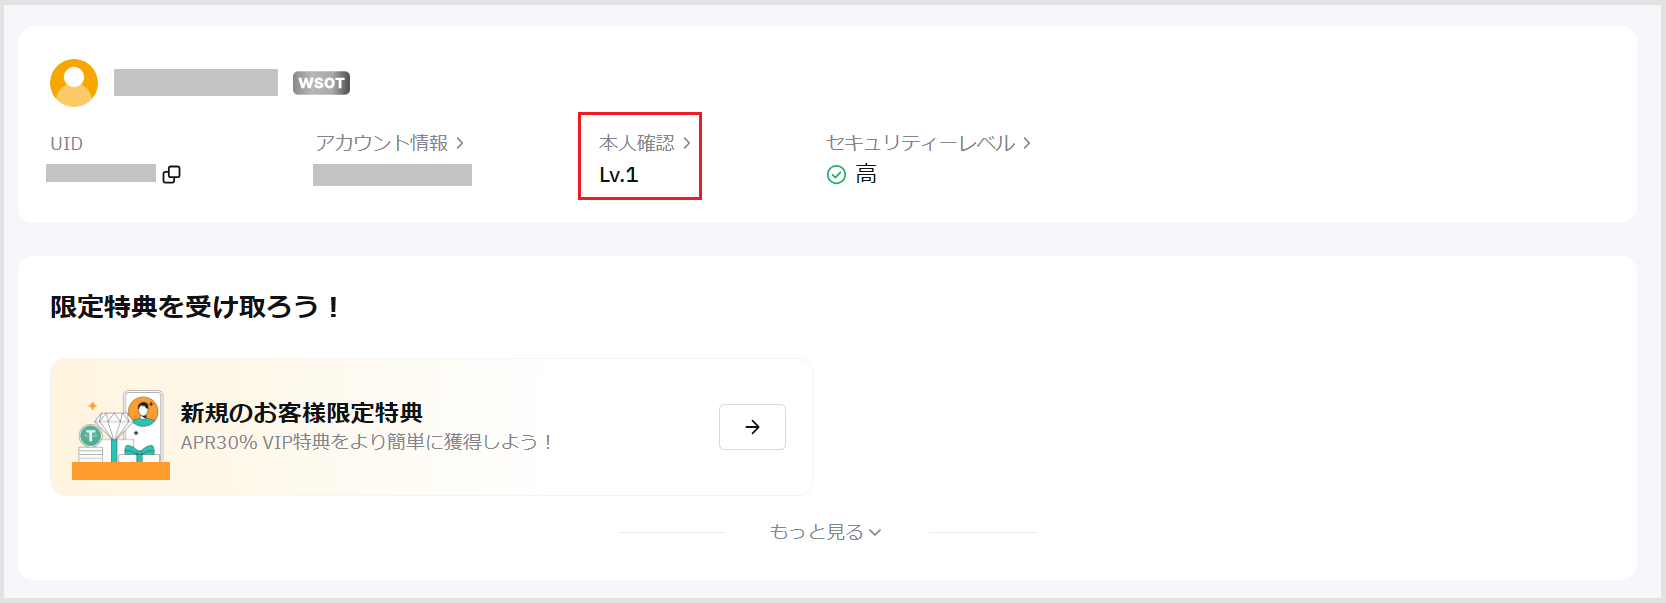
Task: Click the chevron next to 本人確認
Action: pos(687,143)
